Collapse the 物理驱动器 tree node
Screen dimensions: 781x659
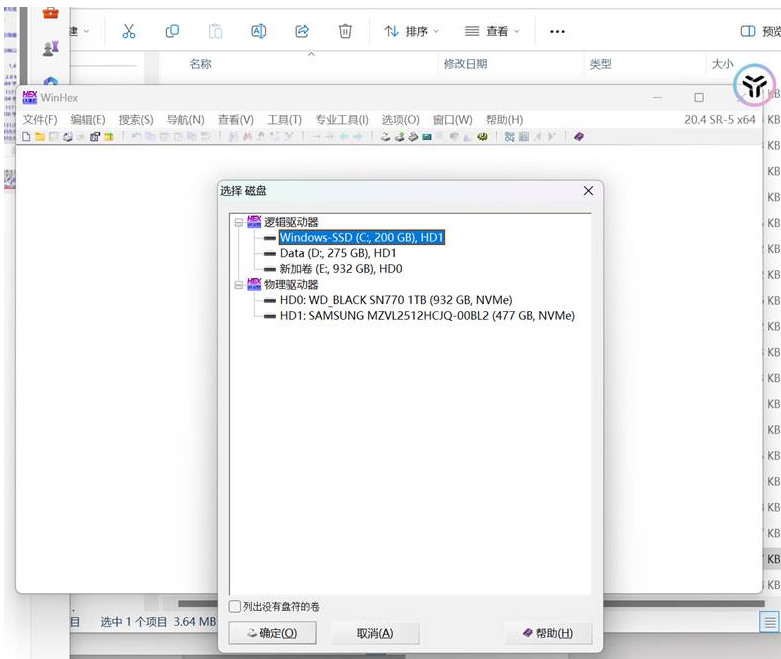point(239,285)
